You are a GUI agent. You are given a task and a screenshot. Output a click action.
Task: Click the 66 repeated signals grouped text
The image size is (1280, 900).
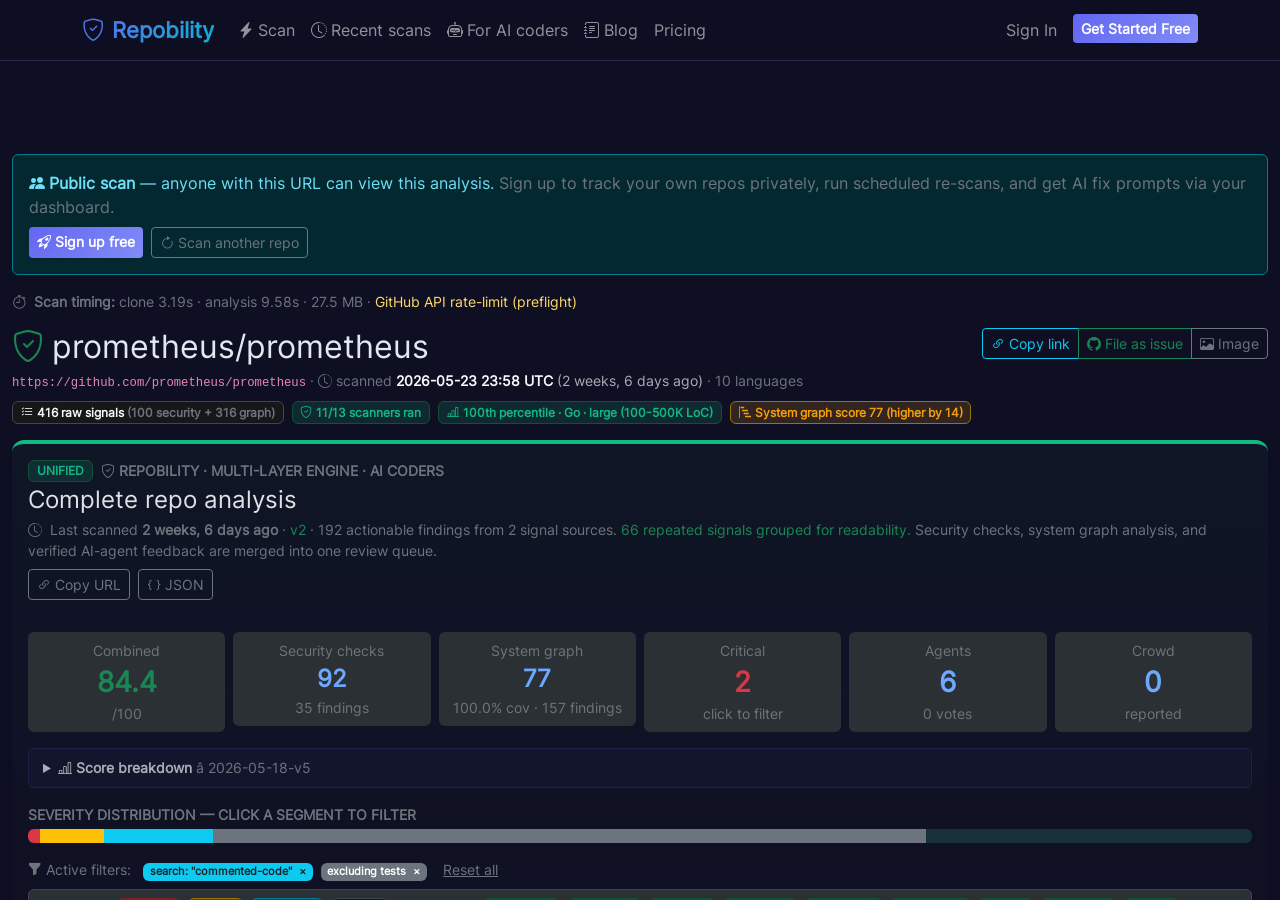click(x=764, y=530)
